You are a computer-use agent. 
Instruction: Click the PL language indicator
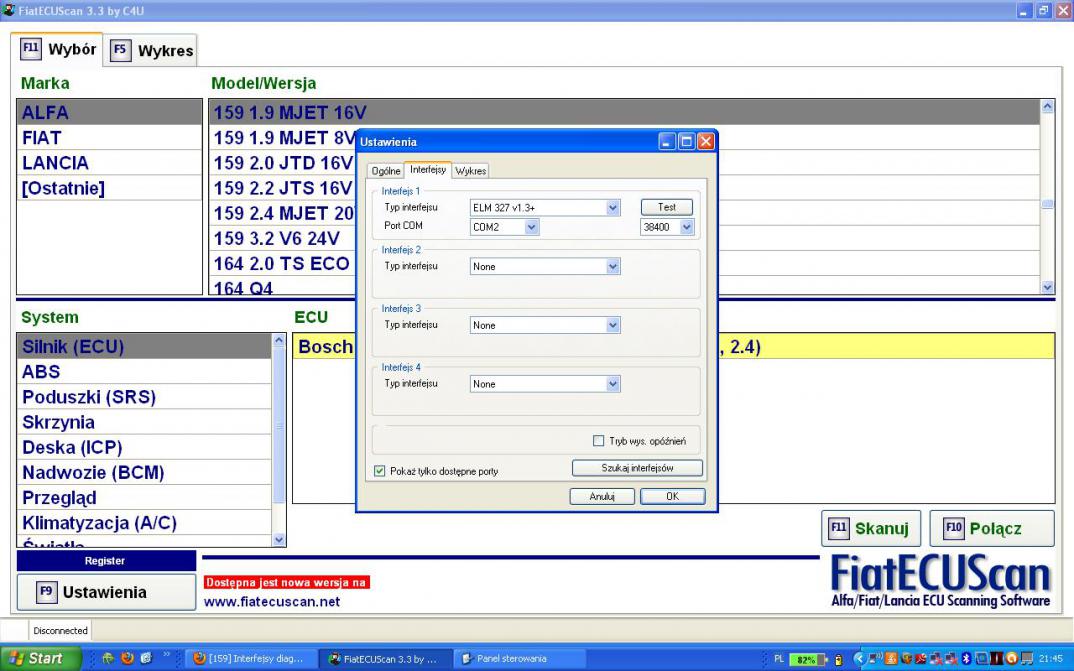pyautogui.click(x=779, y=659)
